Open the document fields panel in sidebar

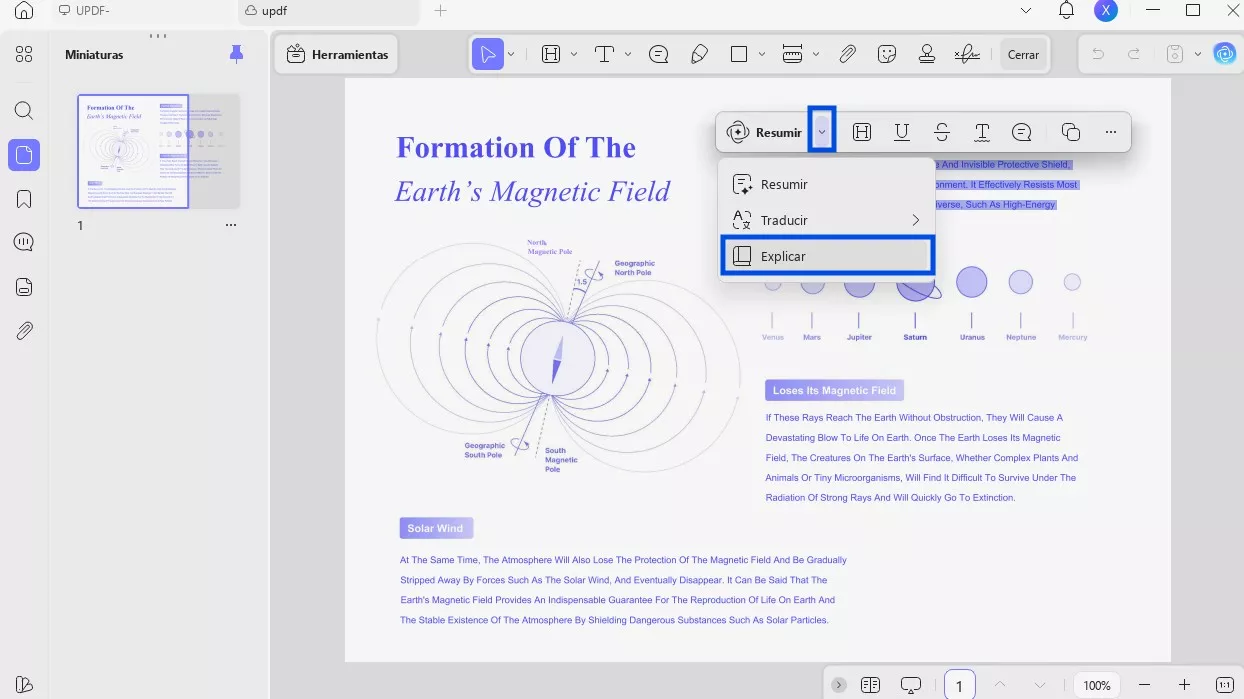(24, 287)
